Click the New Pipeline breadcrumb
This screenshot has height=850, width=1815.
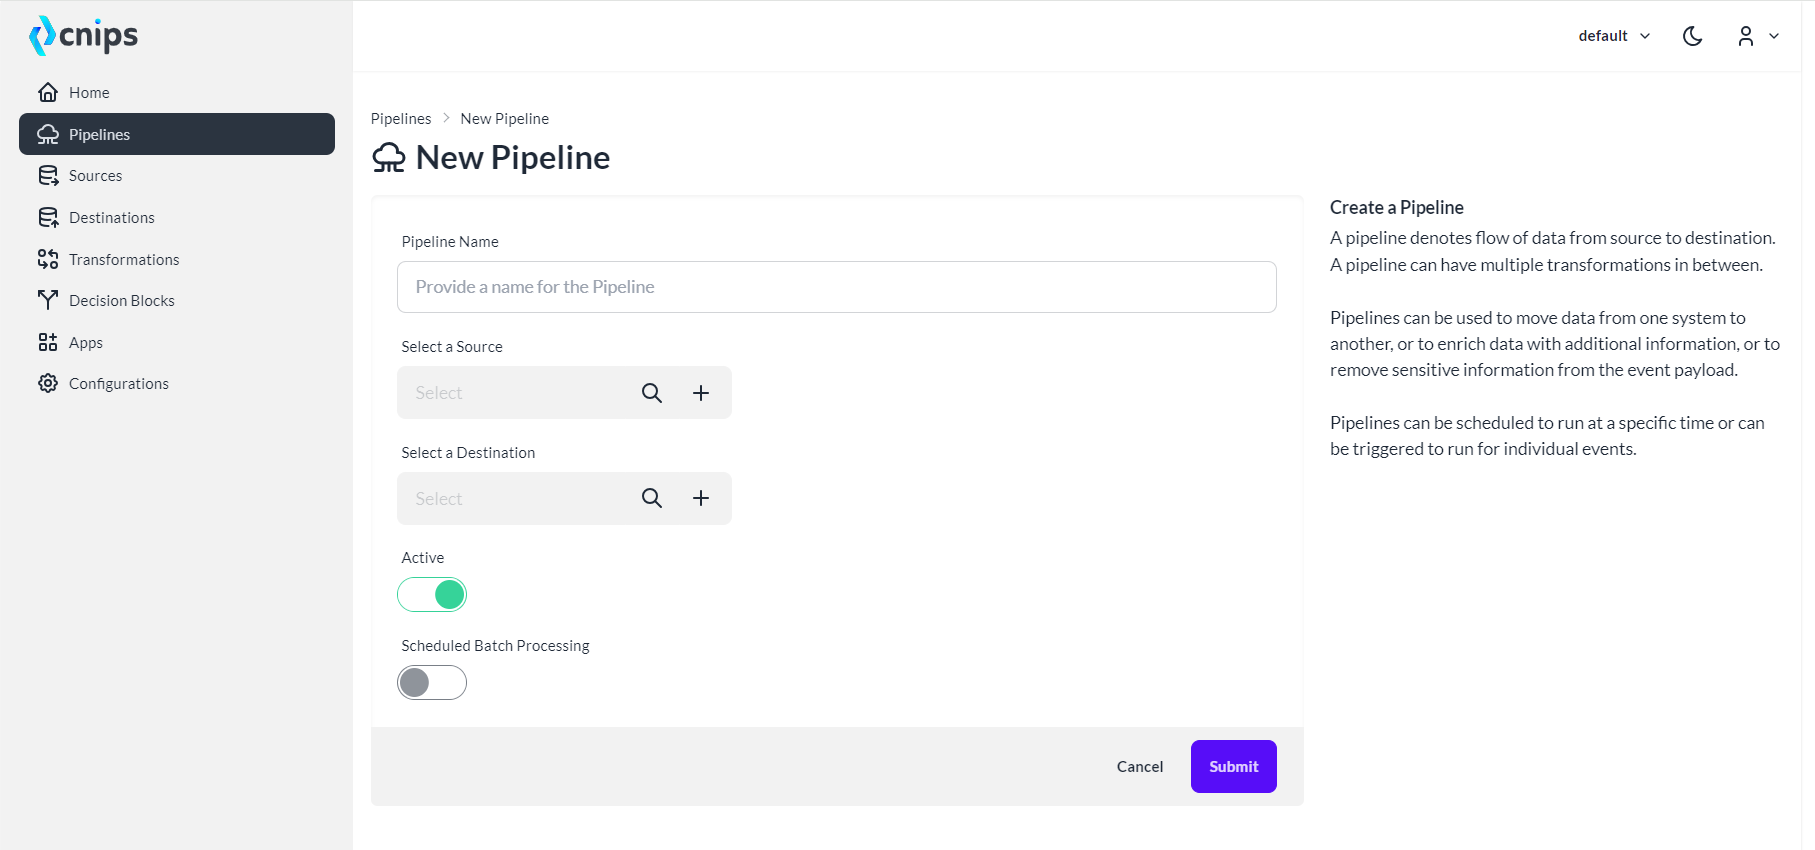click(x=504, y=118)
